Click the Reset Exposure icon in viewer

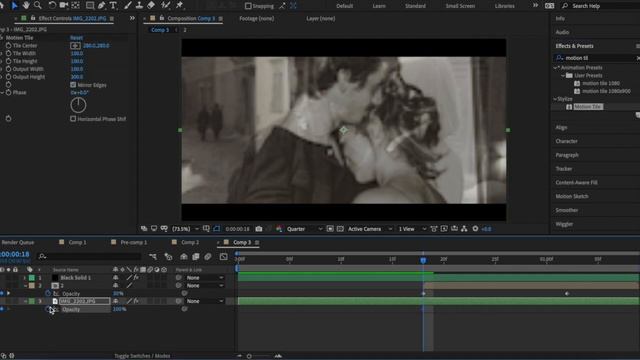(475, 229)
